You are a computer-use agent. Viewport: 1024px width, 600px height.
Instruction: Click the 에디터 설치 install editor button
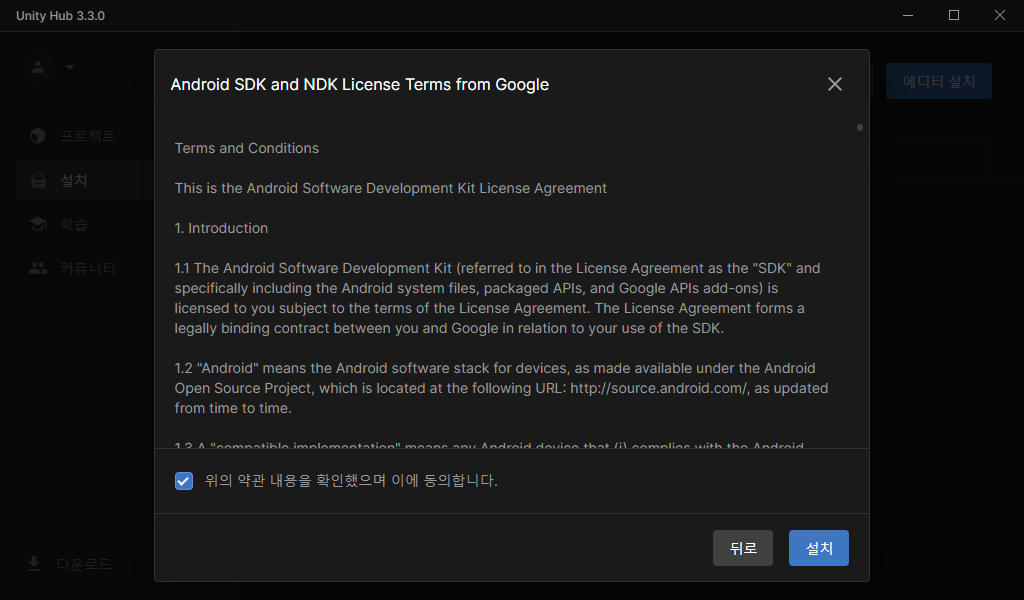click(938, 81)
